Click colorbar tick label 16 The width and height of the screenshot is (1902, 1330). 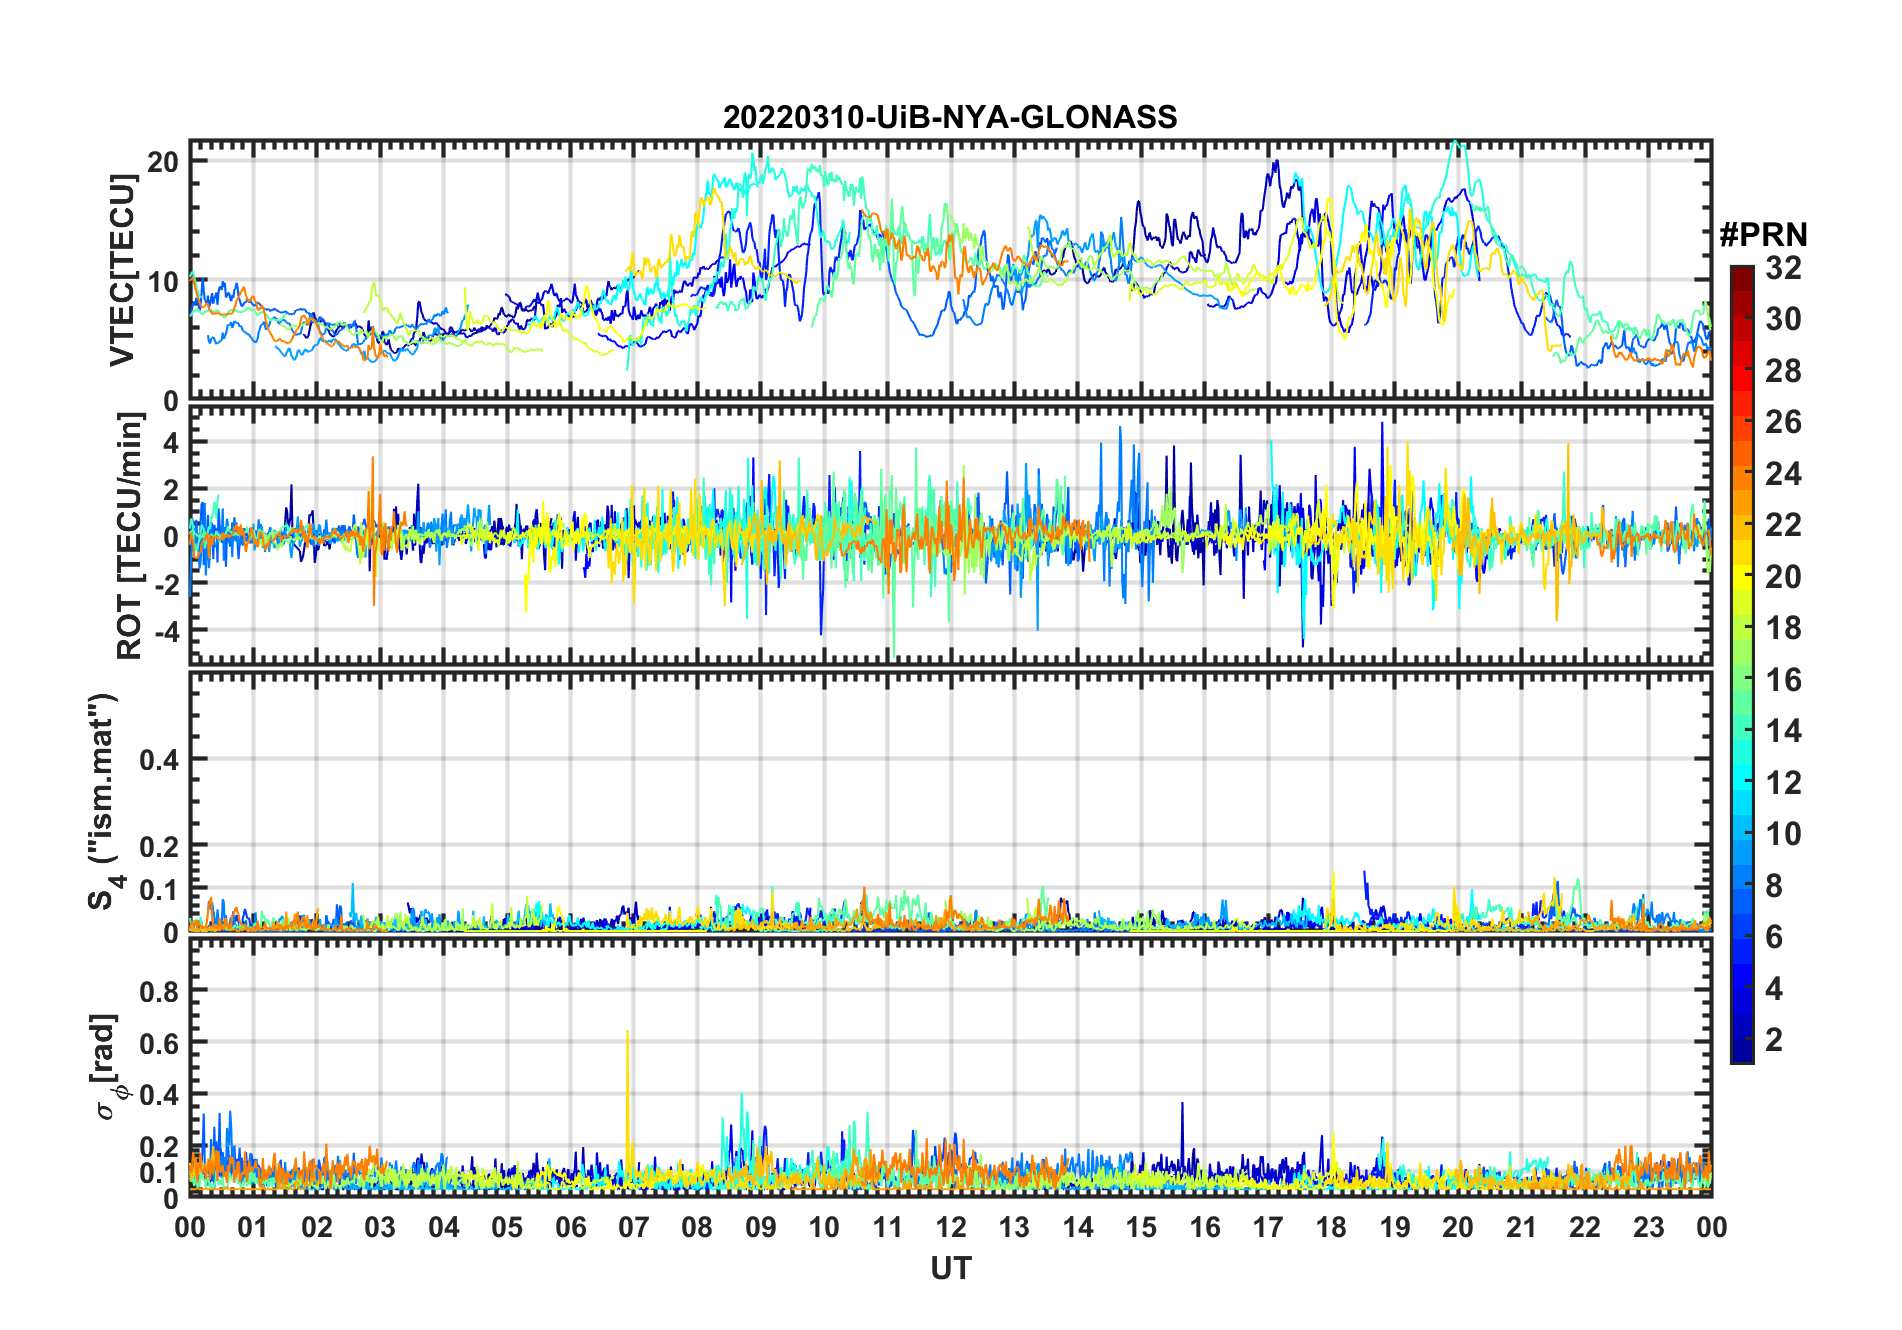(x=1783, y=680)
